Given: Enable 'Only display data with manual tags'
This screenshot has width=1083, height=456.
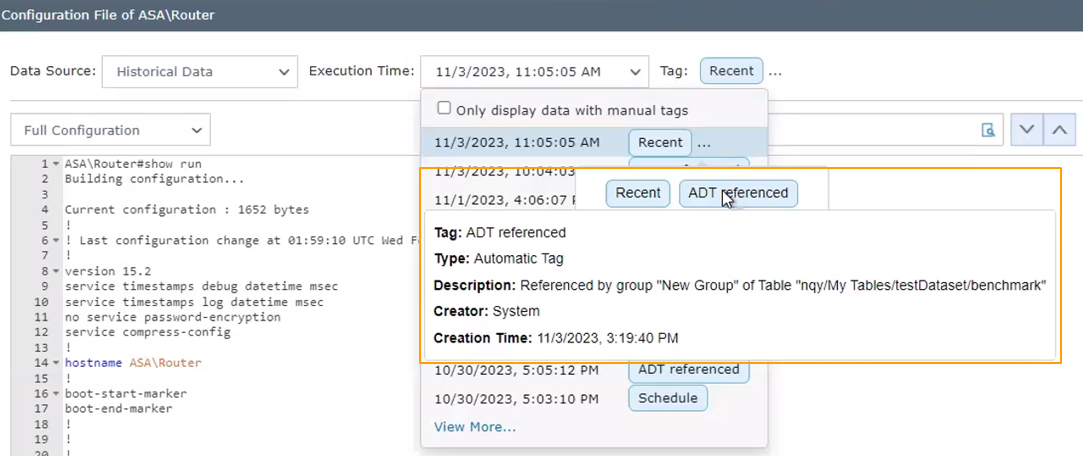Looking at the screenshot, I should tap(444, 109).
